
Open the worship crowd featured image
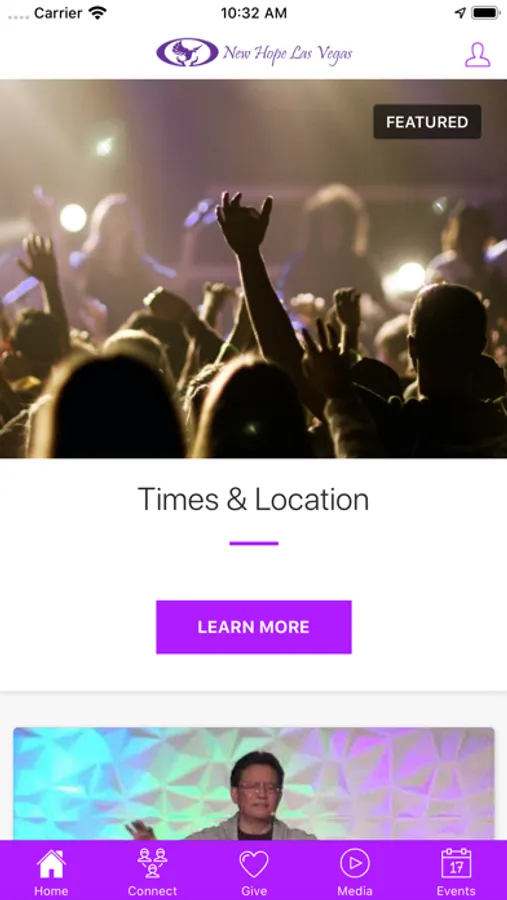[x=253, y=269]
